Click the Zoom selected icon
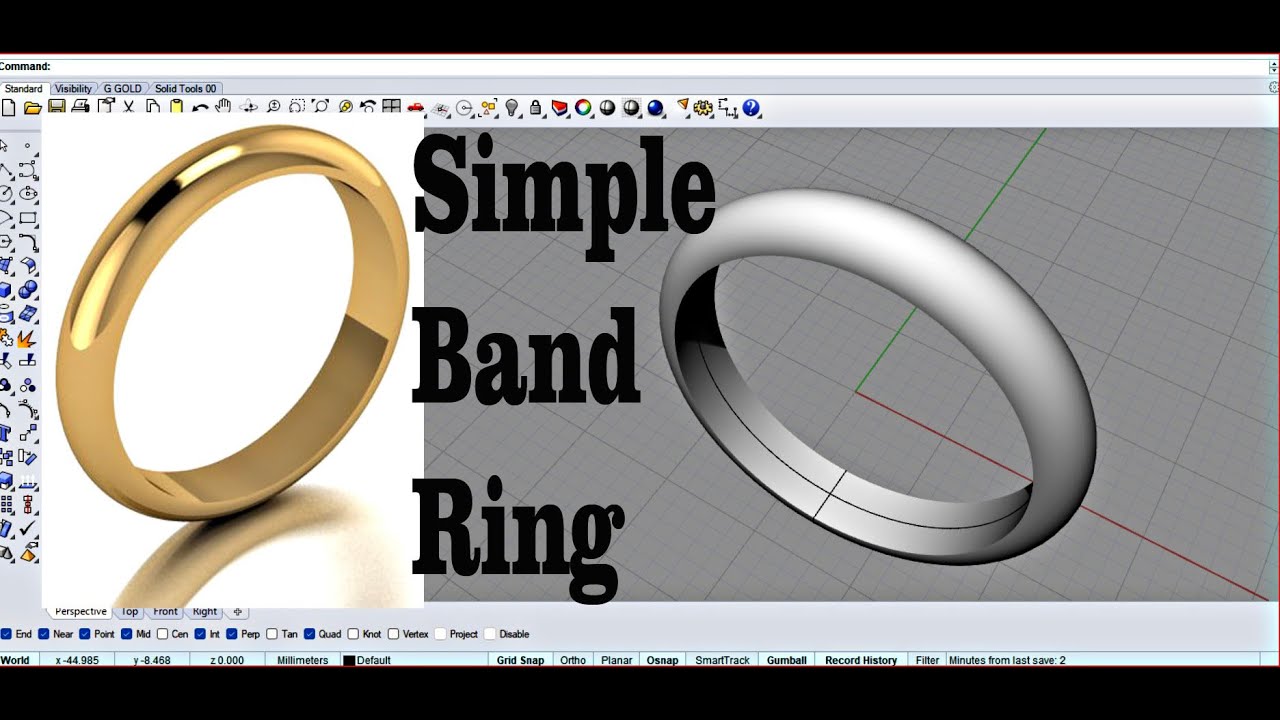 pos(345,107)
